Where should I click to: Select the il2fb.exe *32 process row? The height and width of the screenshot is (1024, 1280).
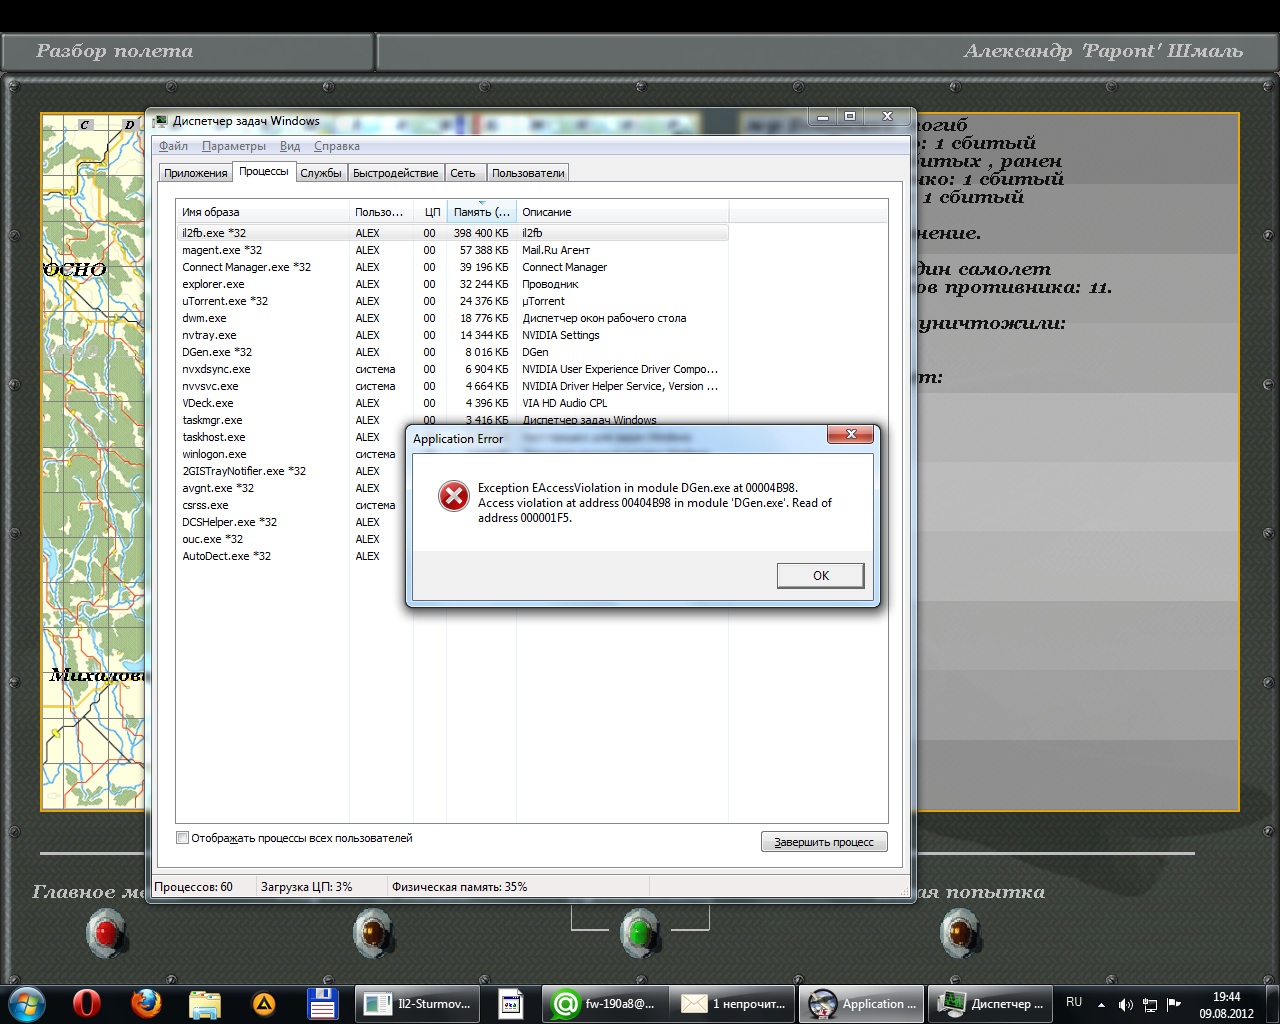[452, 233]
